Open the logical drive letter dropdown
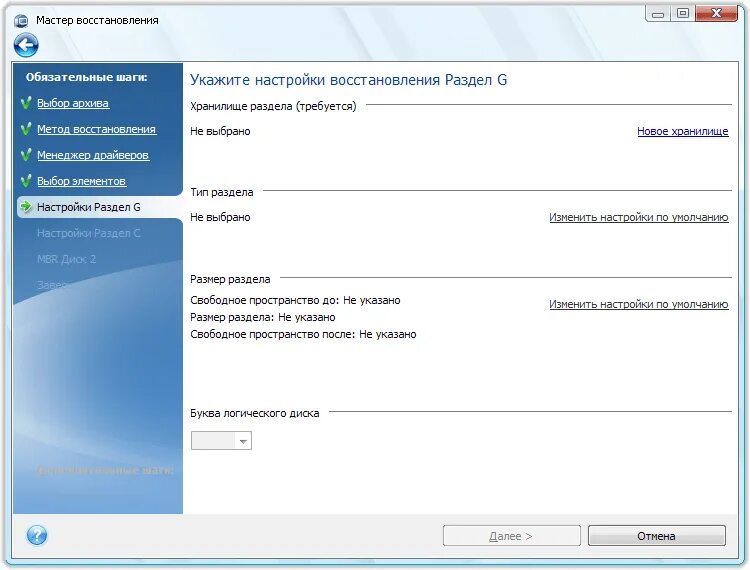The height and width of the screenshot is (570, 750). pyautogui.click(x=221, y=441)
